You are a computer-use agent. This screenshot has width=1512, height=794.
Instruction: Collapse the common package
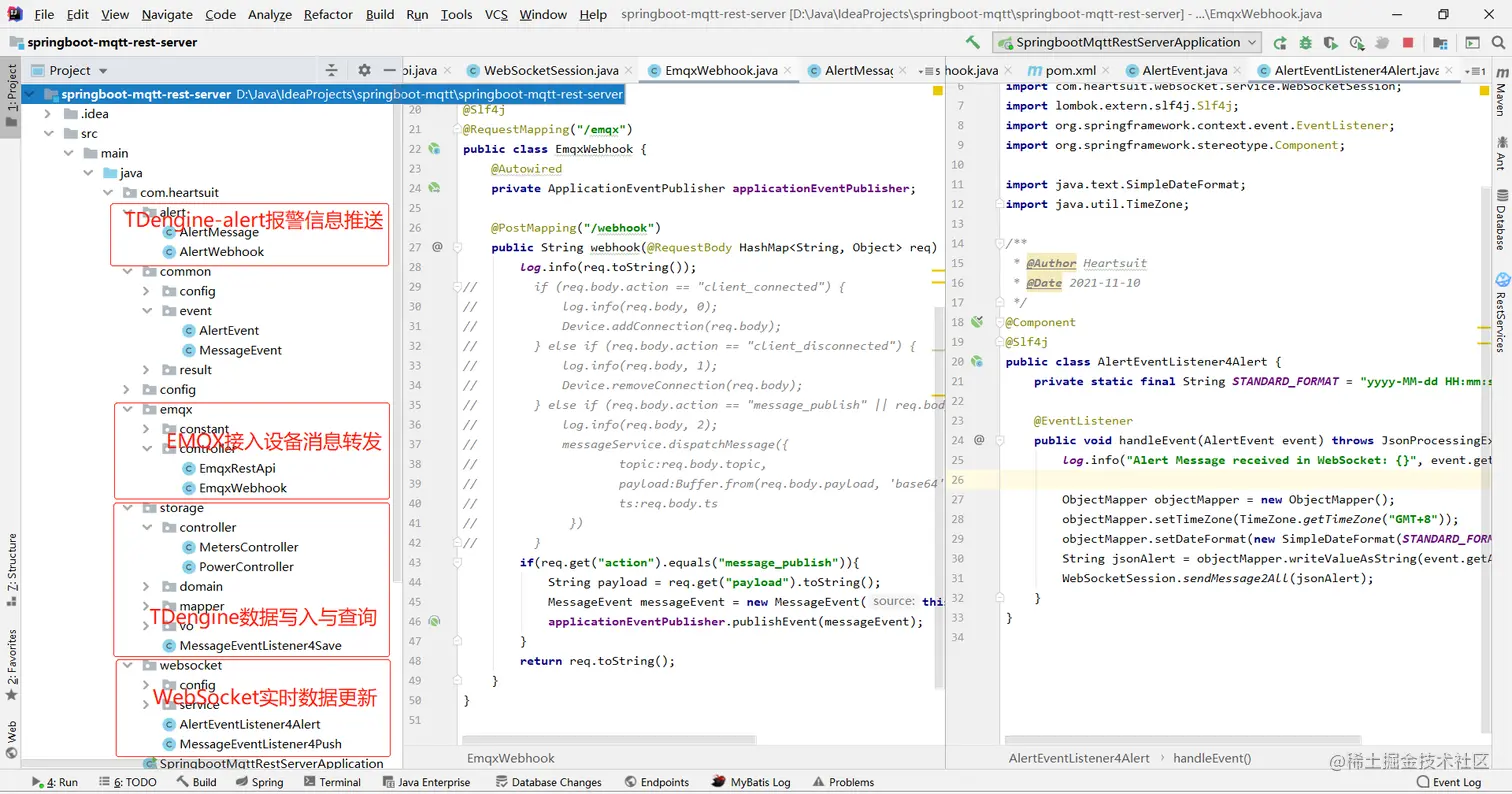[x=128, y=271]
